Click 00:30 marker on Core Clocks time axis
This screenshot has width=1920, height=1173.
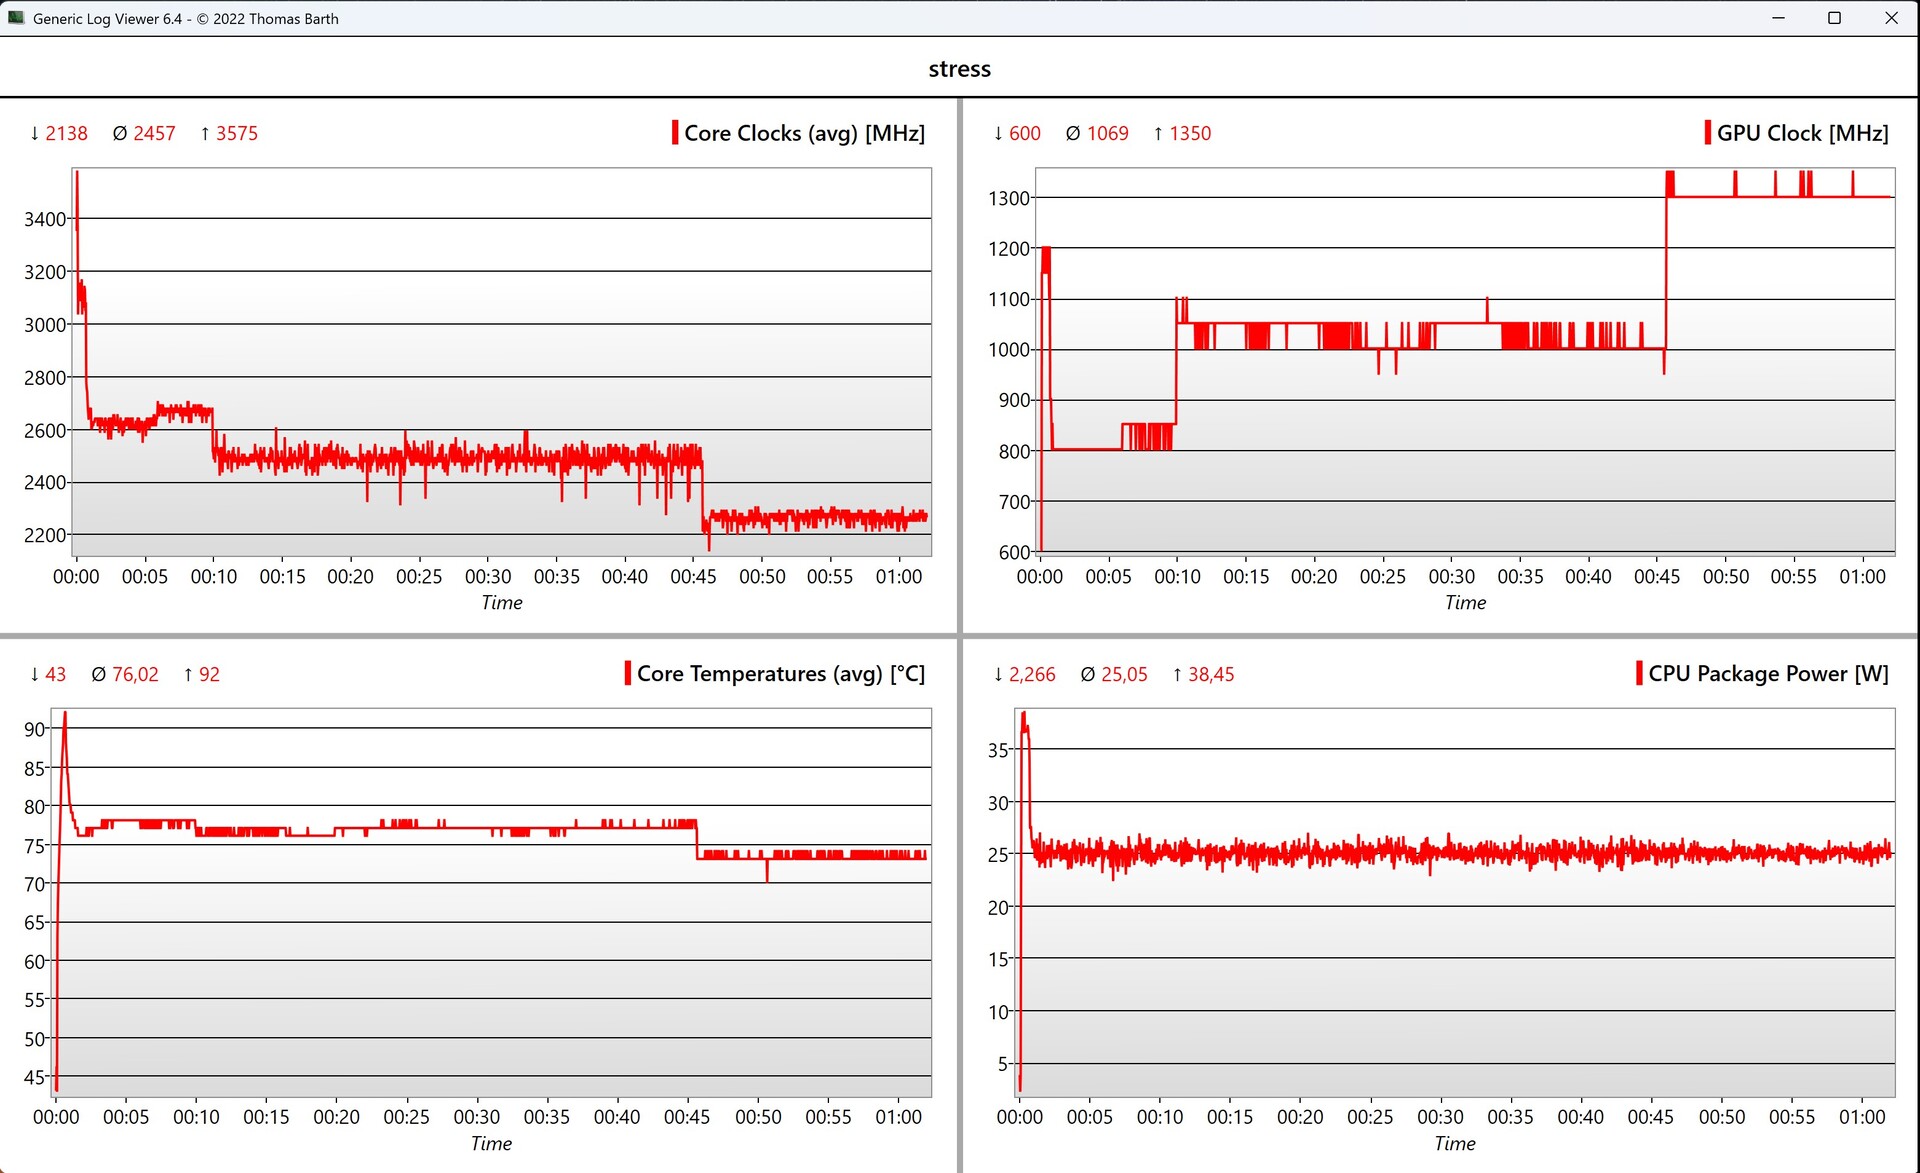coord(487,576)
